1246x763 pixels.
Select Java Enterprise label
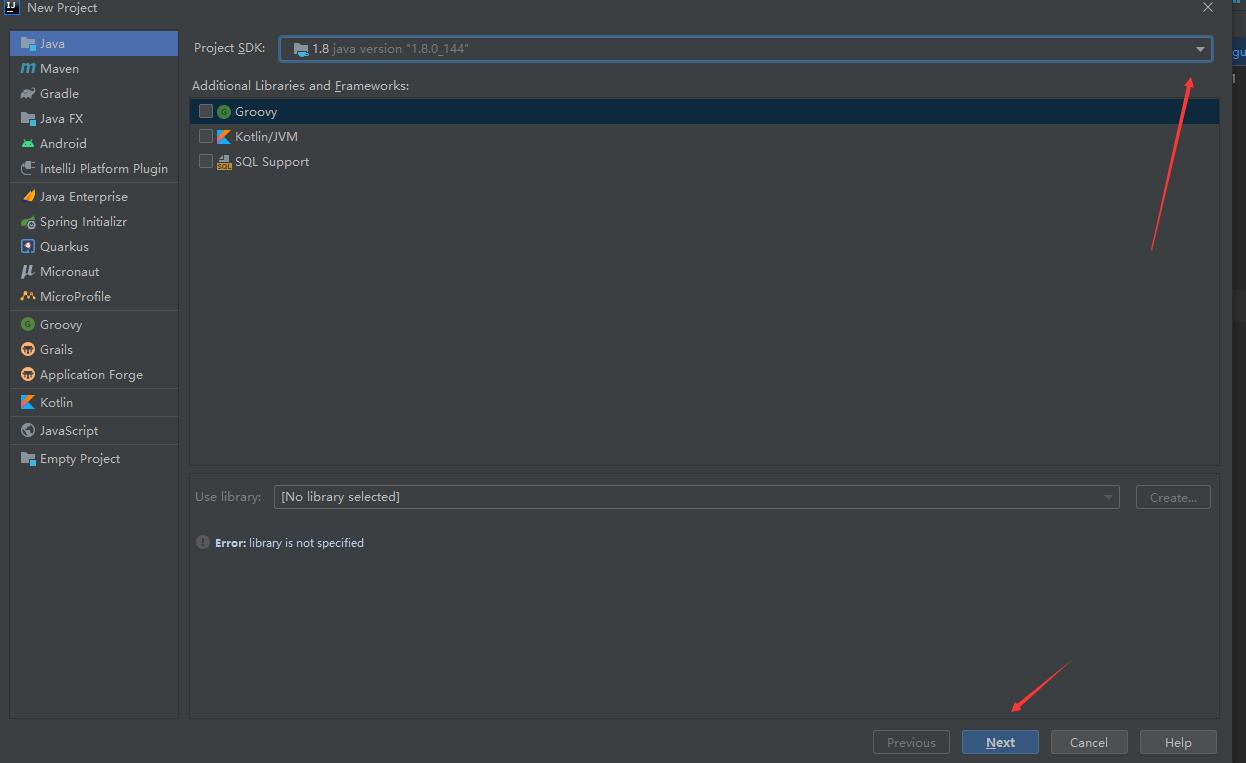[x=84, y=197]
